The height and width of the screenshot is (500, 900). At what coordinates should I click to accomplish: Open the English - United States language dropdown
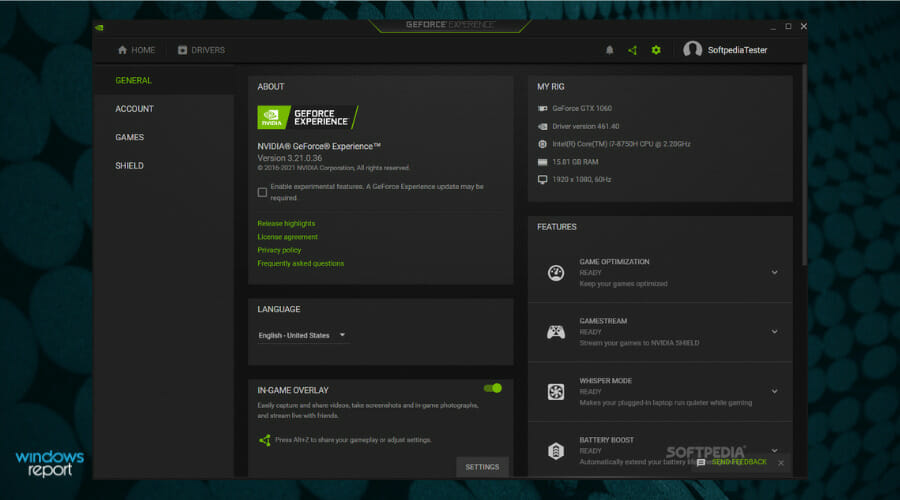302,335
